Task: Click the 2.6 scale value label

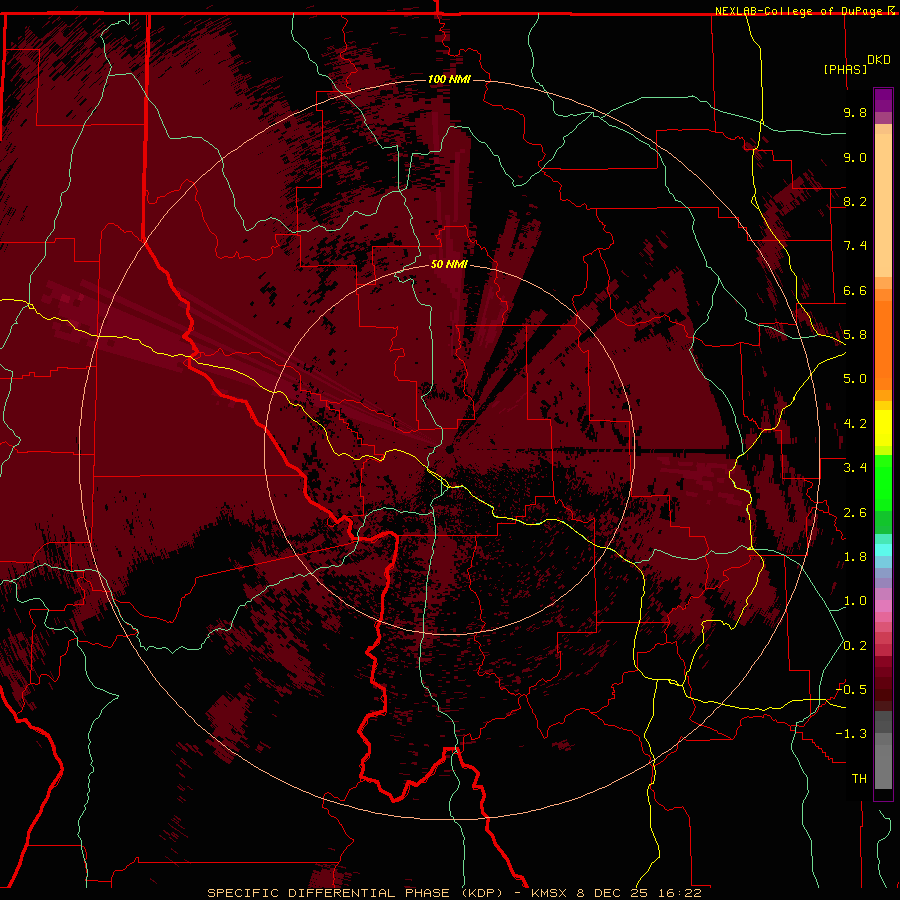Action: pyautogui.click(x=855, y=513)
